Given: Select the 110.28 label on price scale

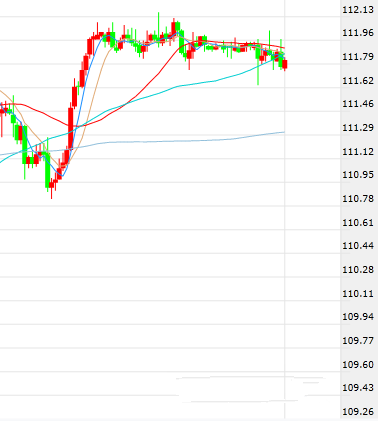Looking at the screenshot, I should 358,269.
